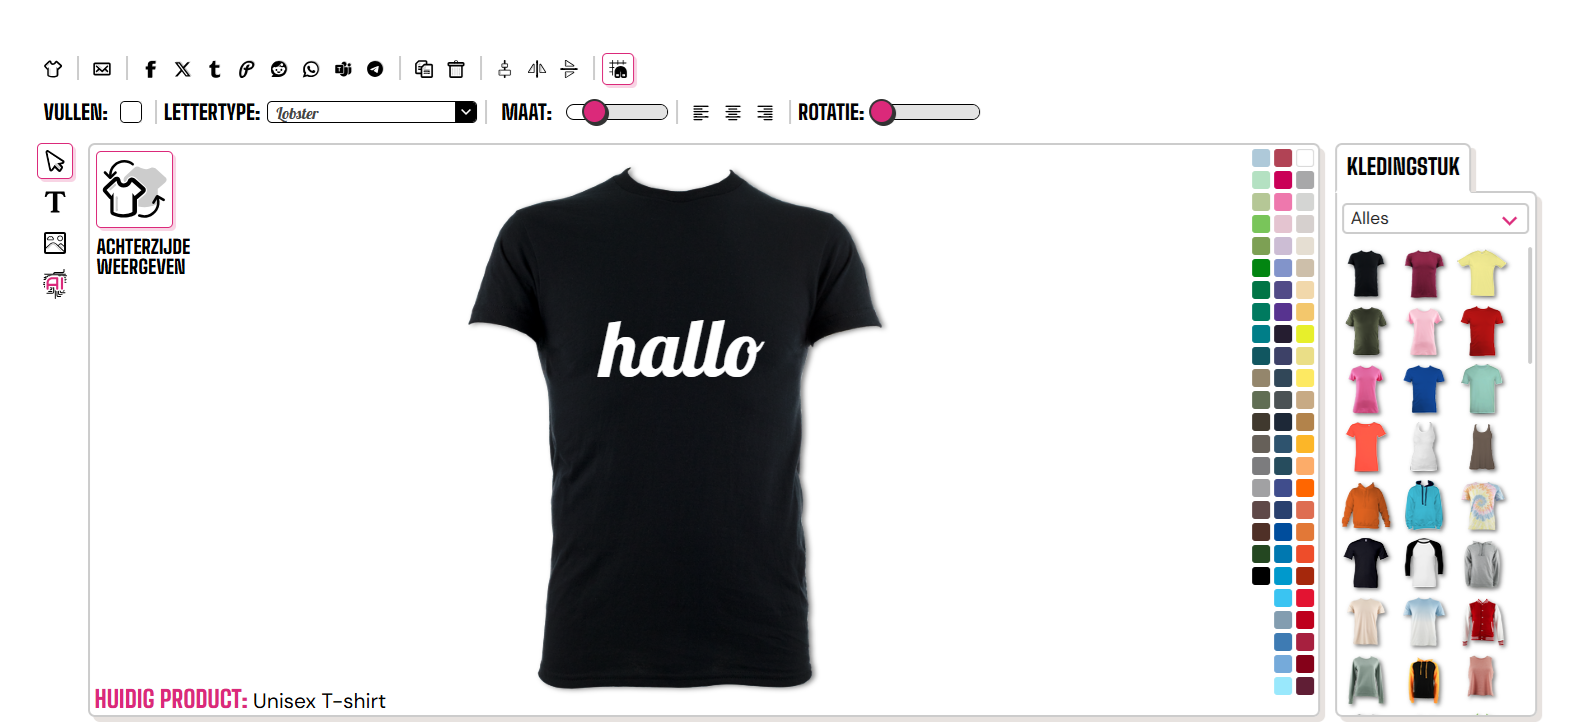Share design via email icon
The width and height of the screenshot is (1578, 724).
[x=102, y=69]
